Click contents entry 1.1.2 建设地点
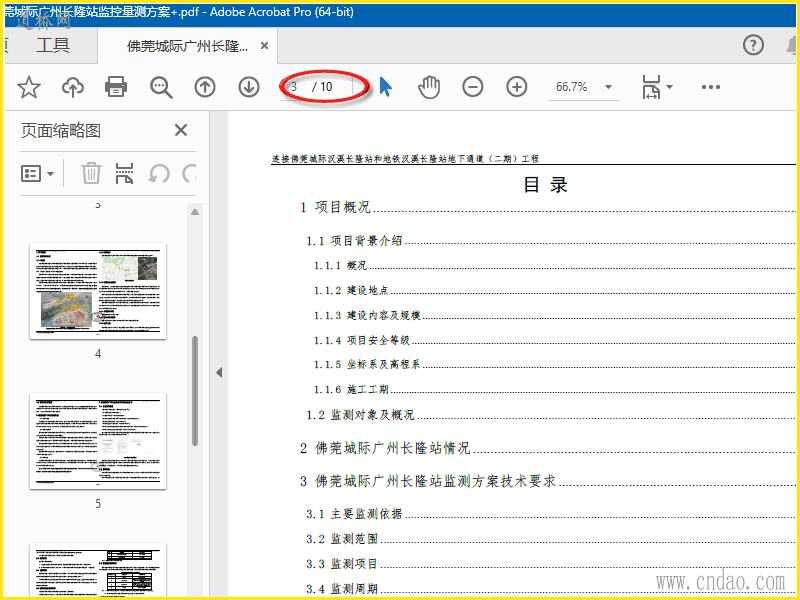Screen dimensions: 800x600 [x=351, y=290]
